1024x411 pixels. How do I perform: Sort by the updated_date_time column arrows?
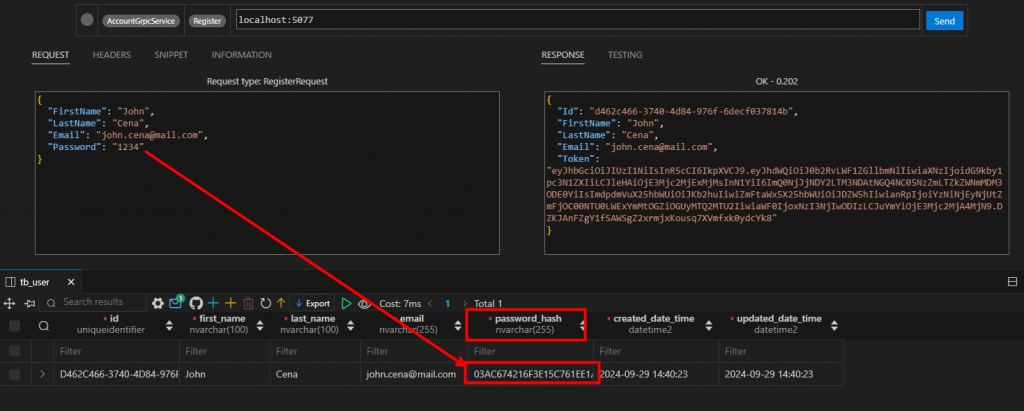pos(833,325)
